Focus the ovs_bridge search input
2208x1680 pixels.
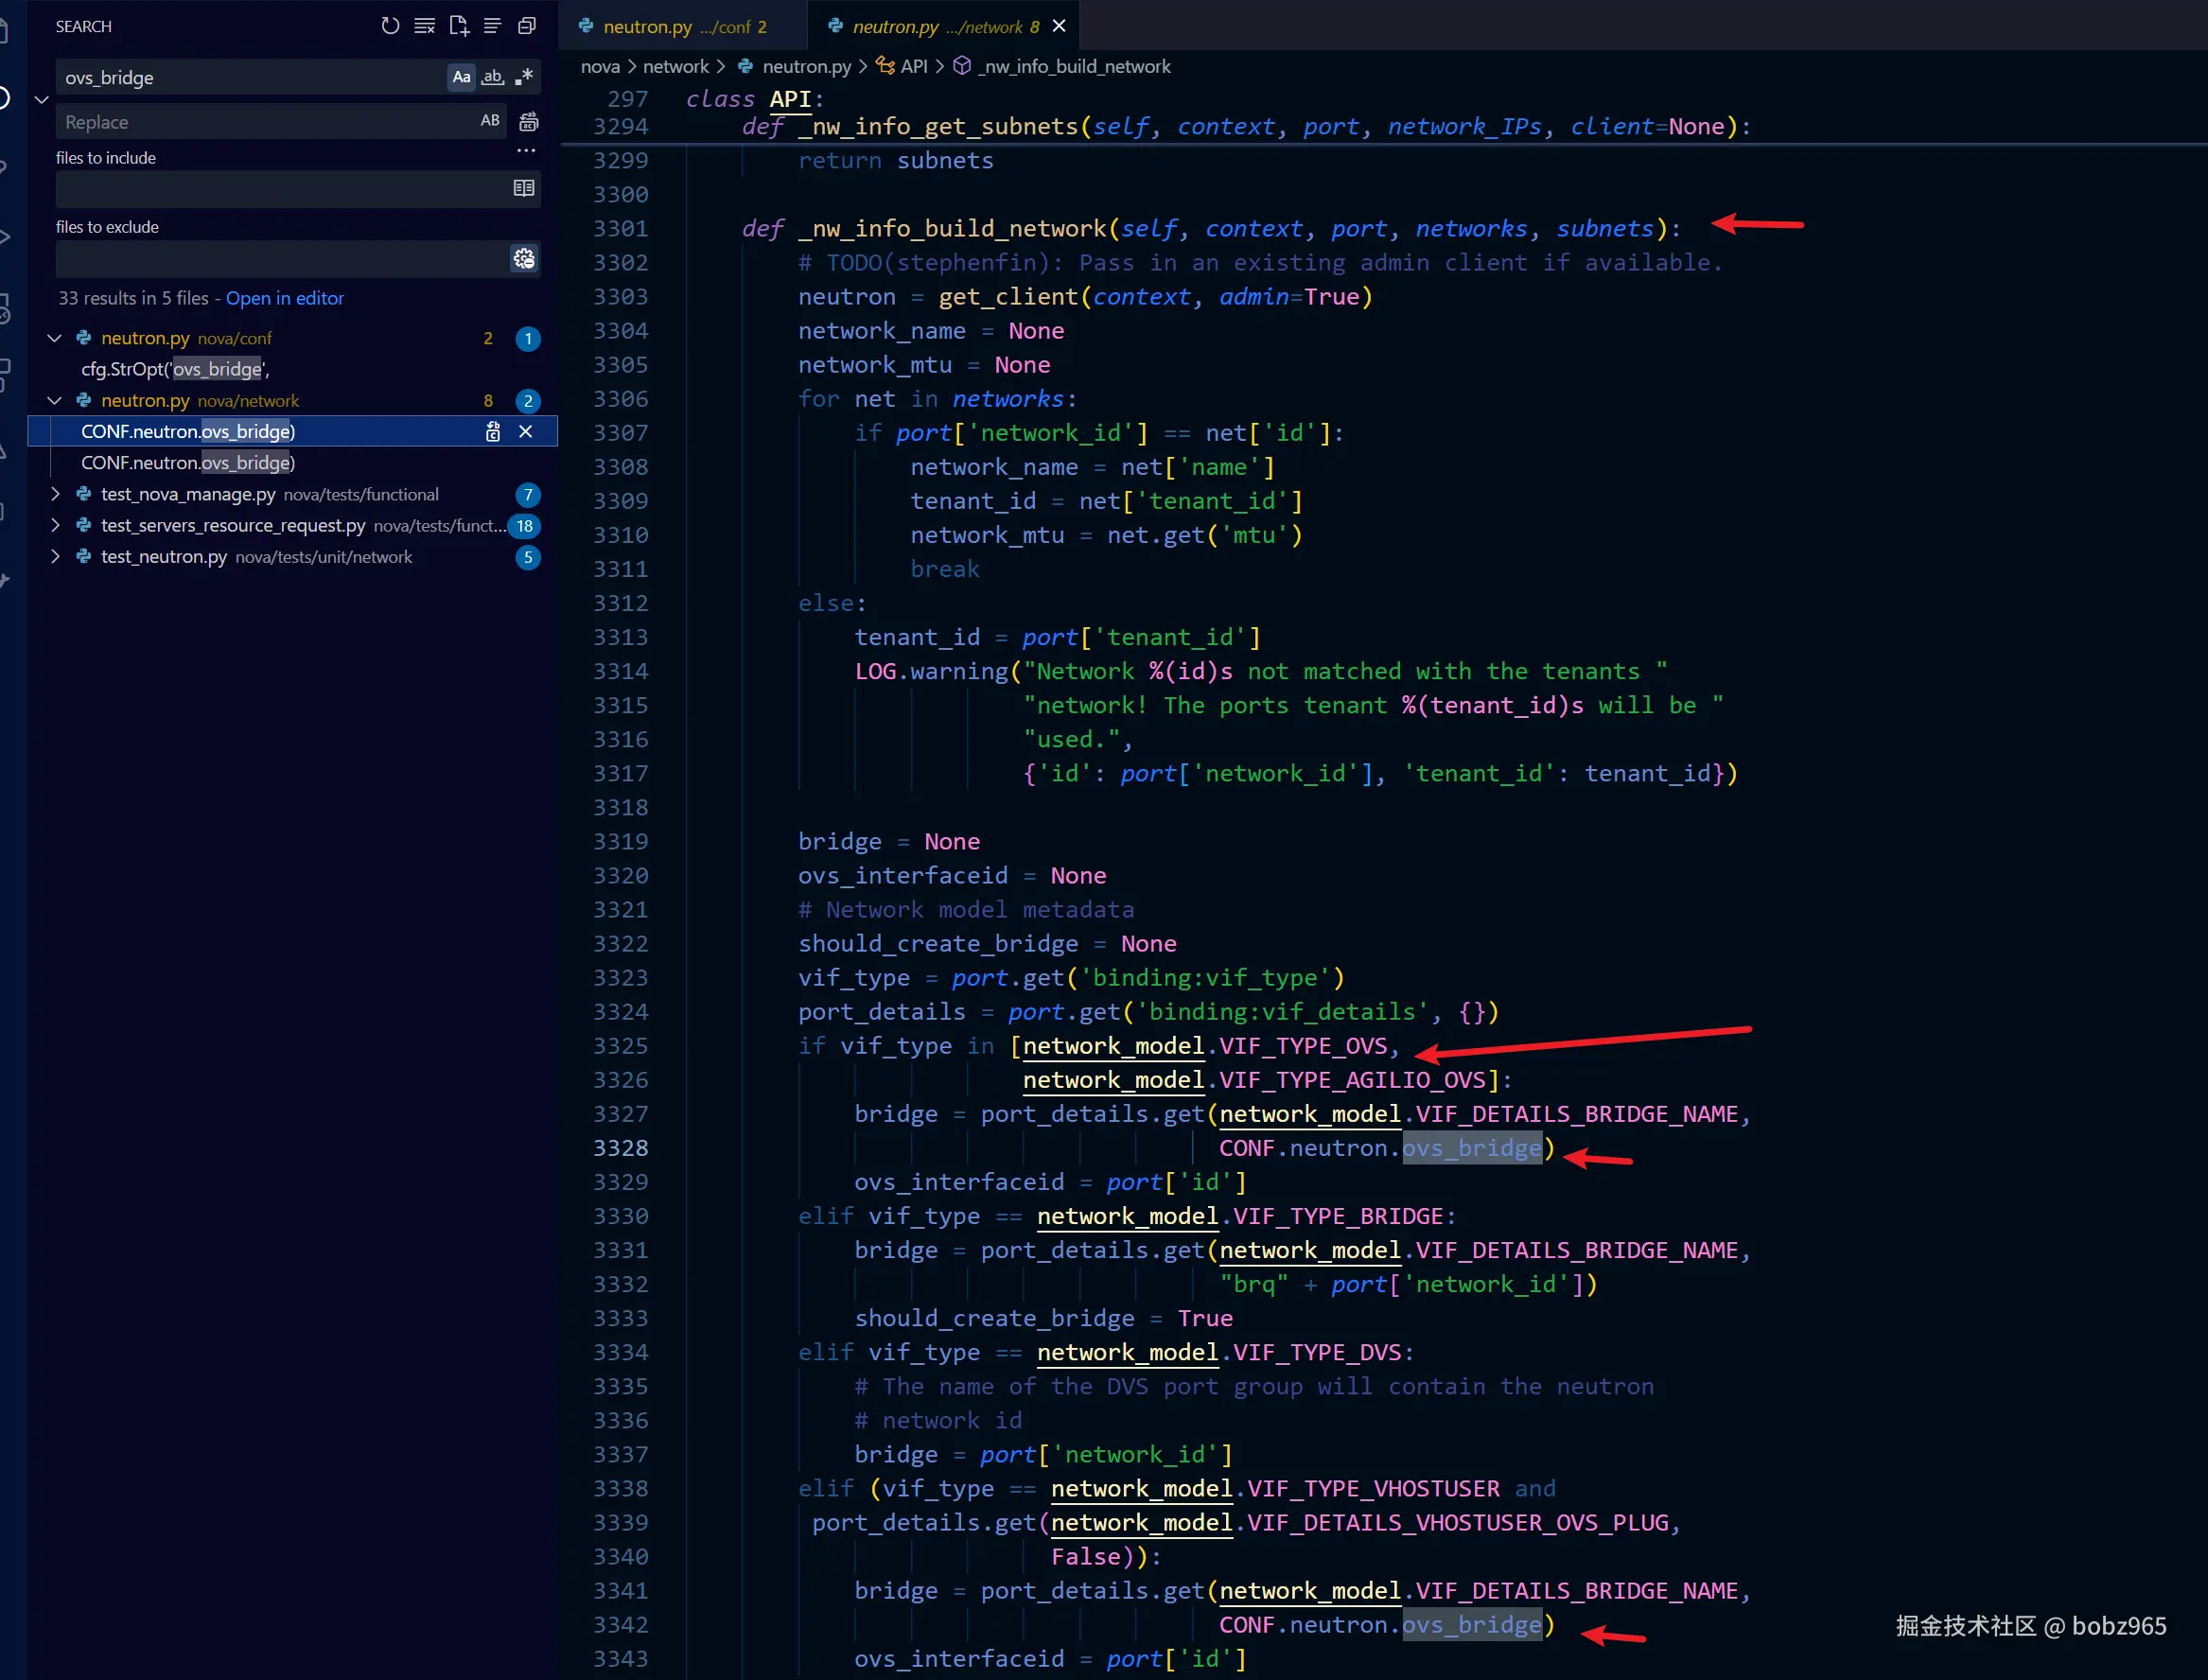[x=250, y=77]
